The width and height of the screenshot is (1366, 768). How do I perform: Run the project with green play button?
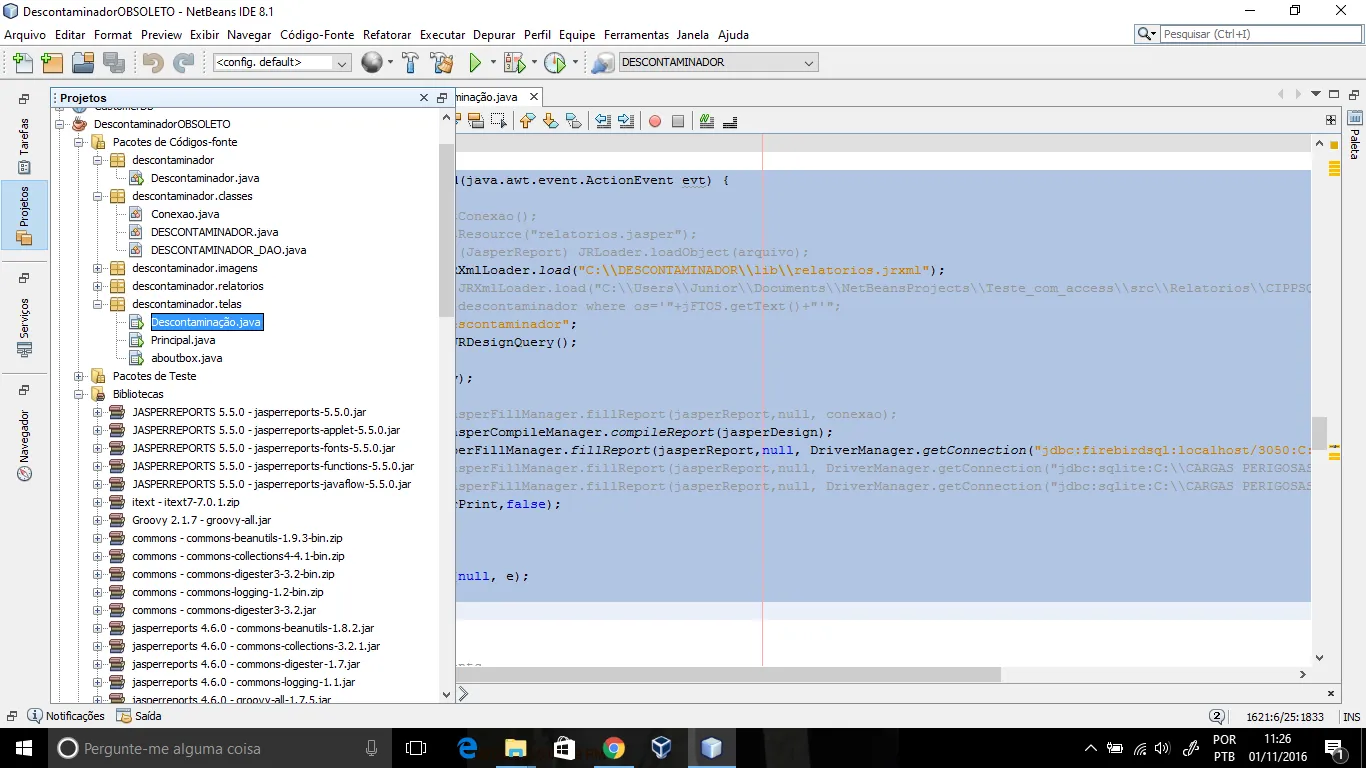point(476,63)
